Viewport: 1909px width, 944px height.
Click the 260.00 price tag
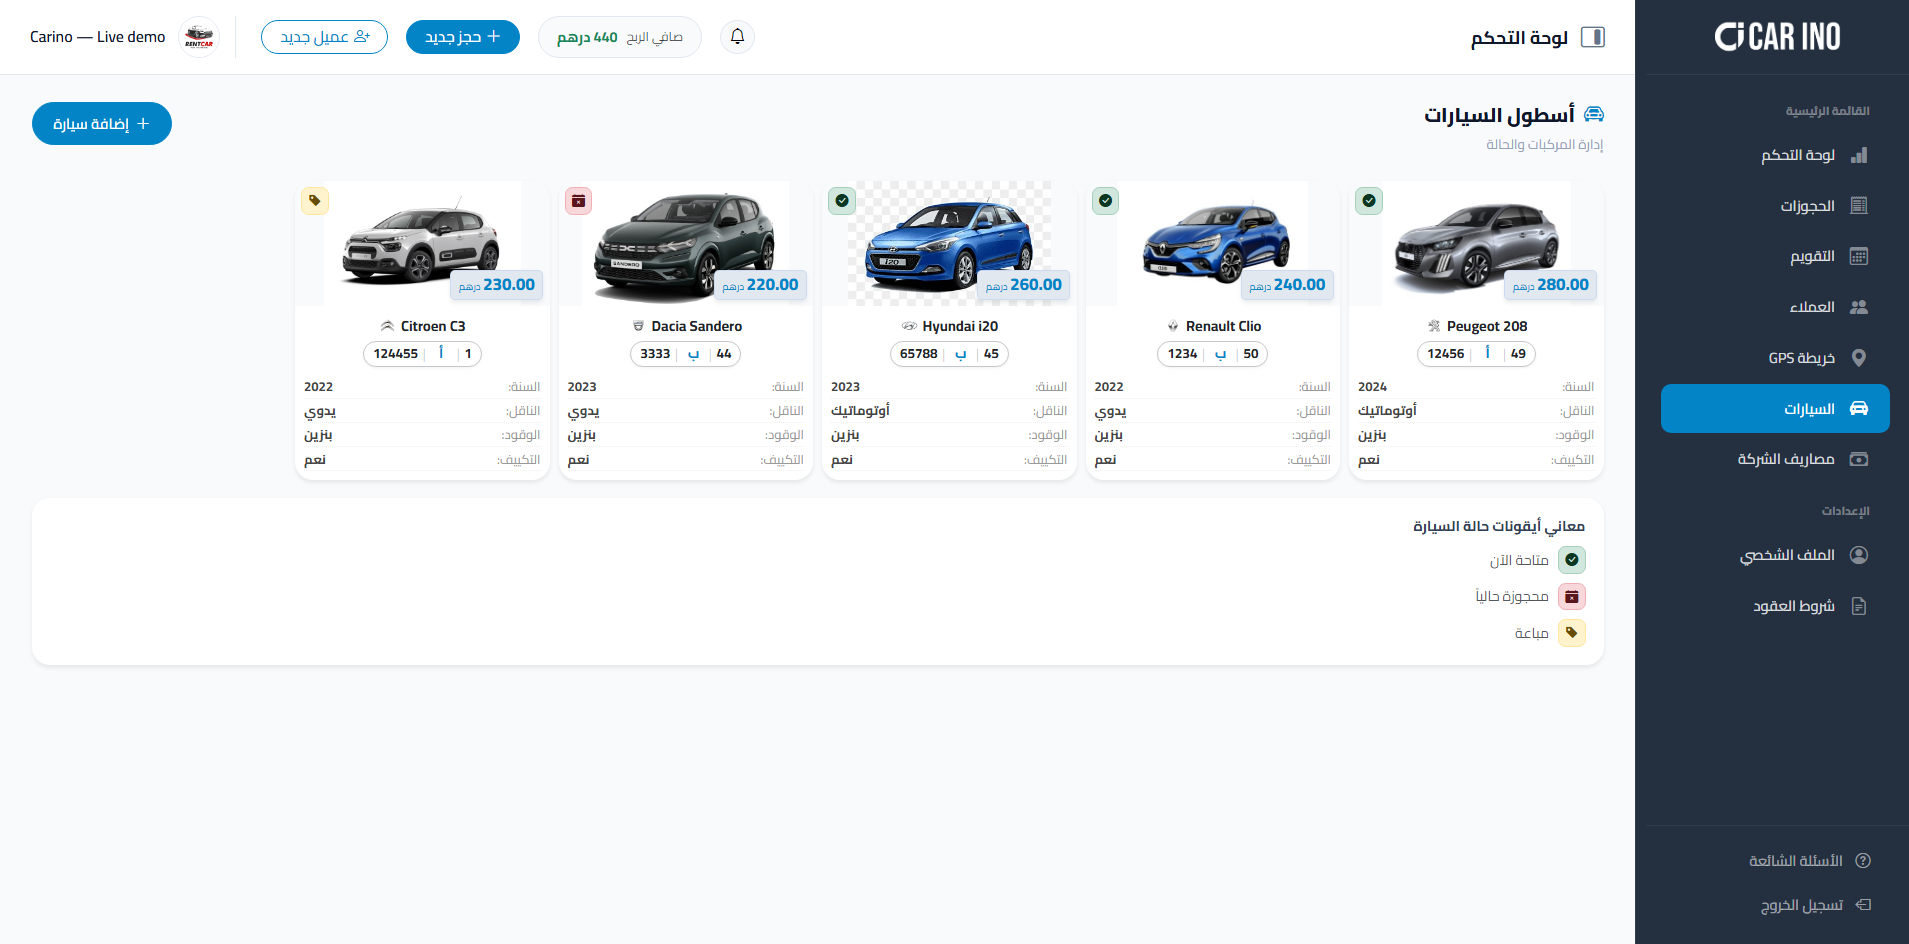pos(1024,285)
